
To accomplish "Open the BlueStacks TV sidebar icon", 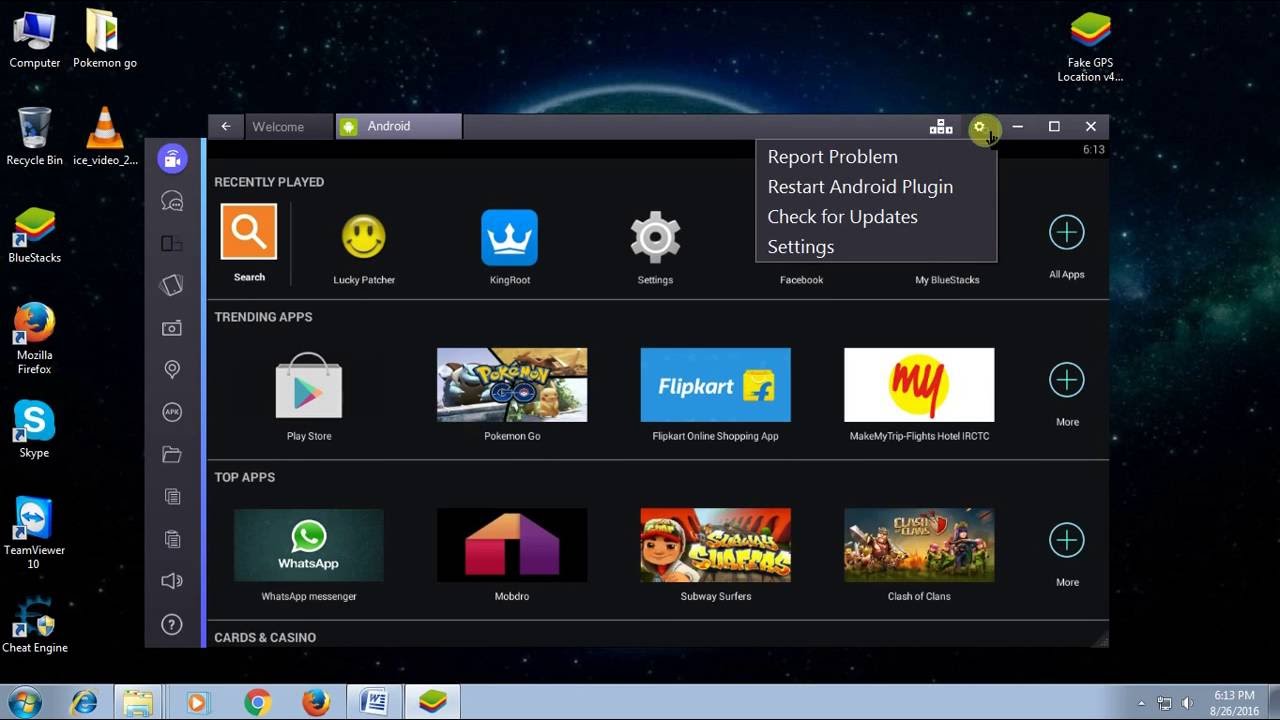I will (172, 158).
